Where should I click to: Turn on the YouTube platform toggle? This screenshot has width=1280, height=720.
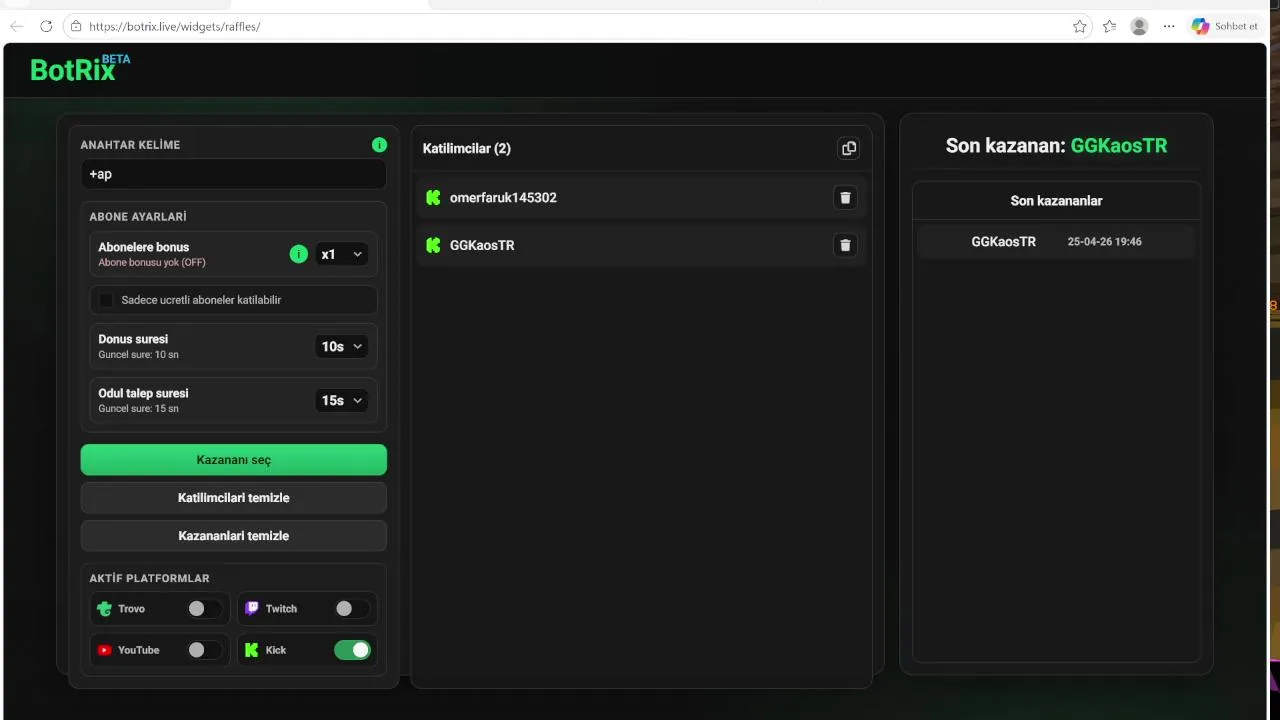click(204, 650)
